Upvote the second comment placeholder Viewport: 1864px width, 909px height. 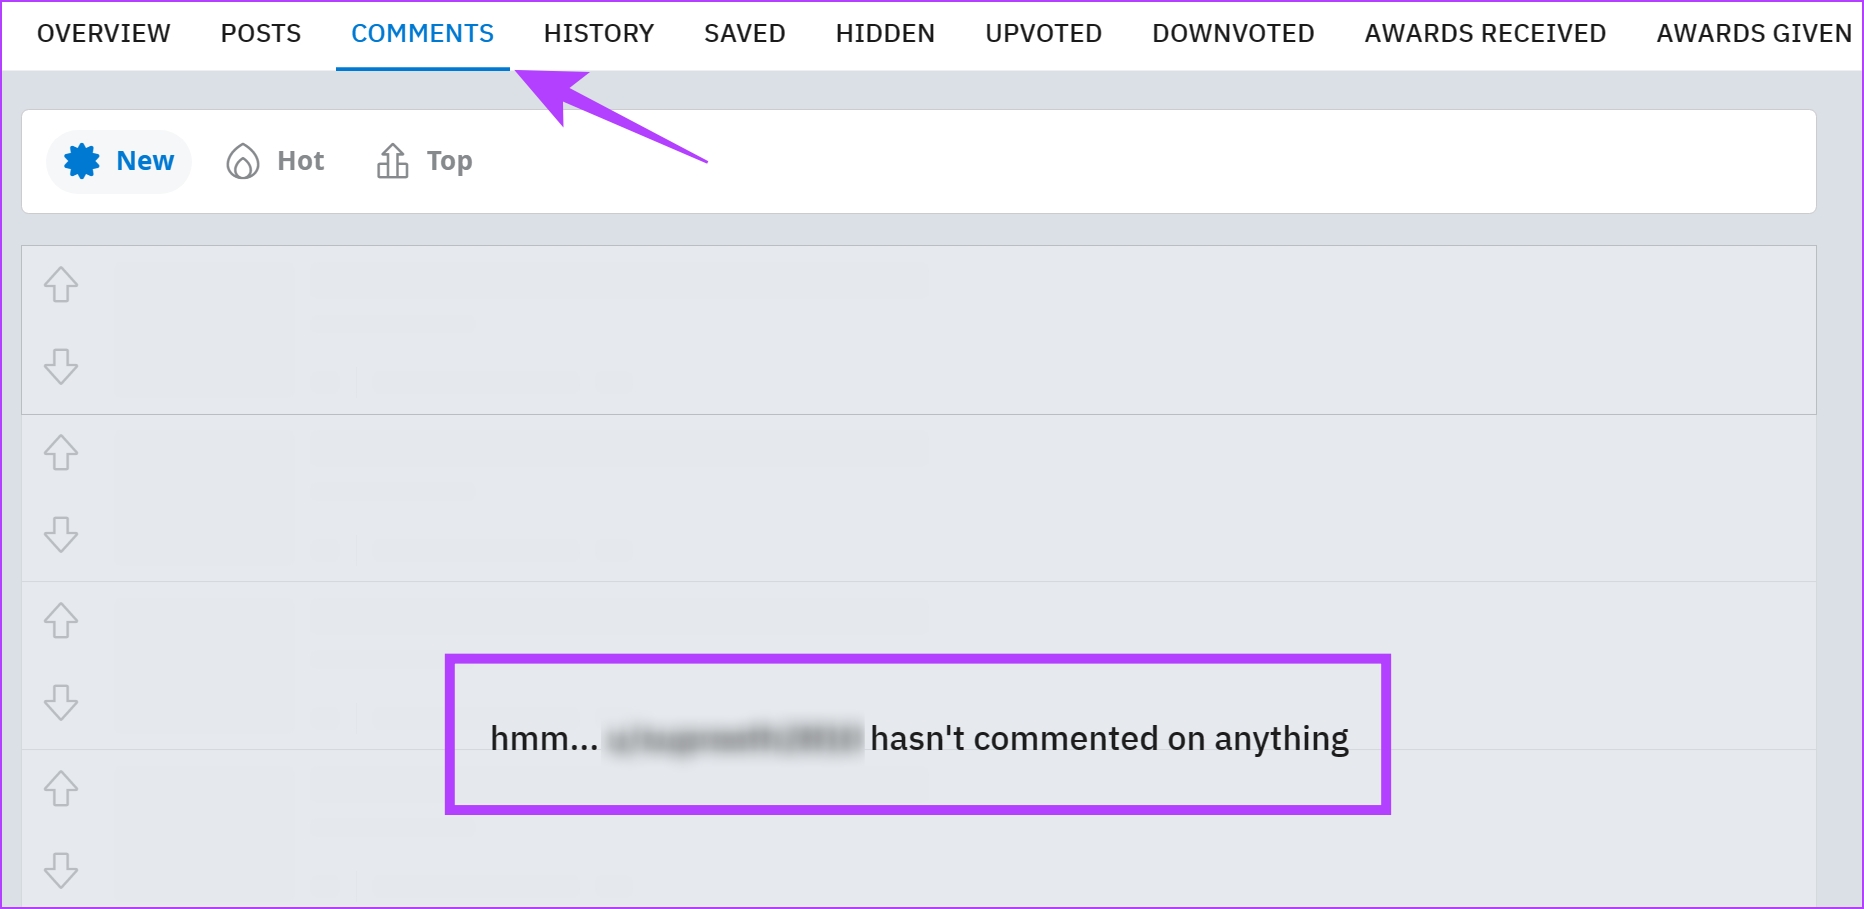pyautogui.click(x=61, y=453)
